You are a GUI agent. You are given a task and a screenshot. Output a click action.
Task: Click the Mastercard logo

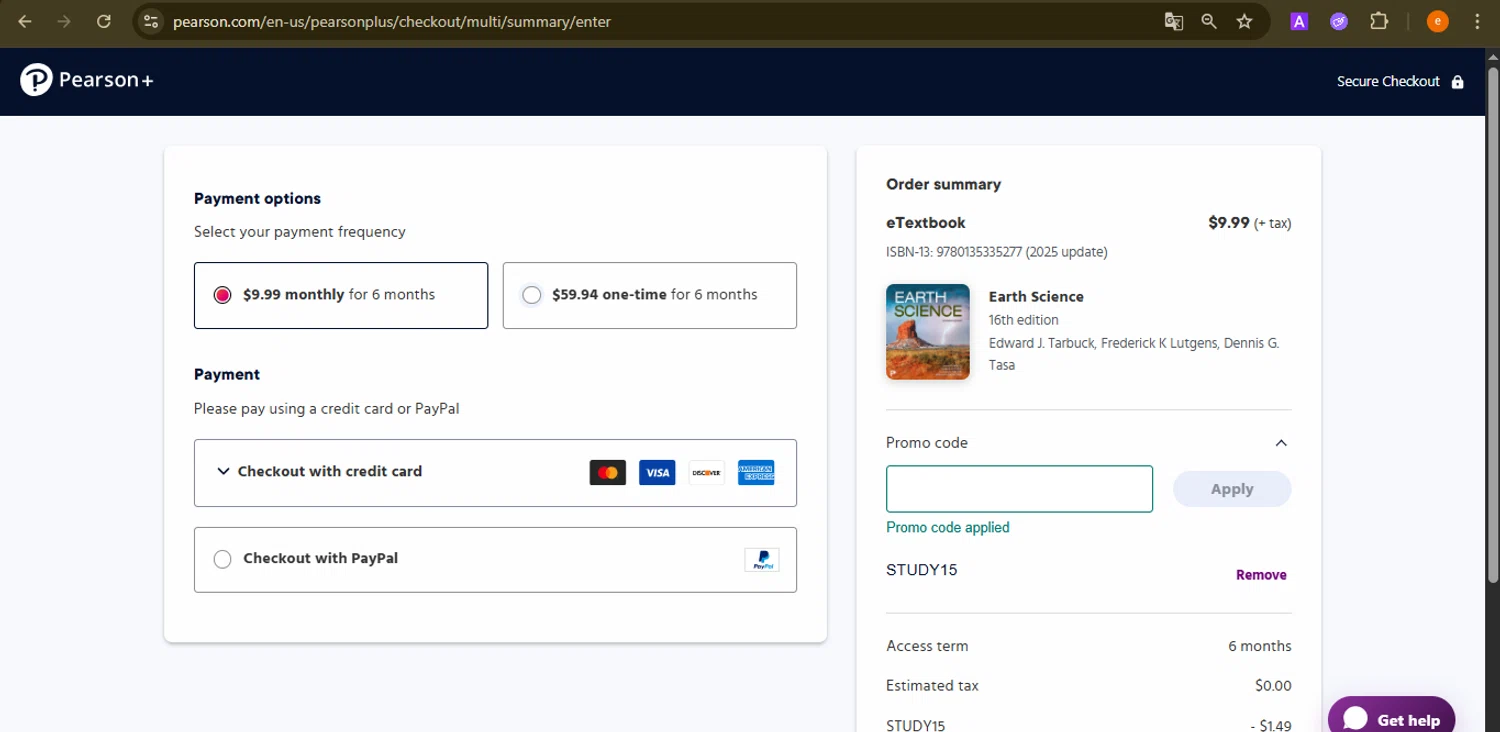(607, 473)
